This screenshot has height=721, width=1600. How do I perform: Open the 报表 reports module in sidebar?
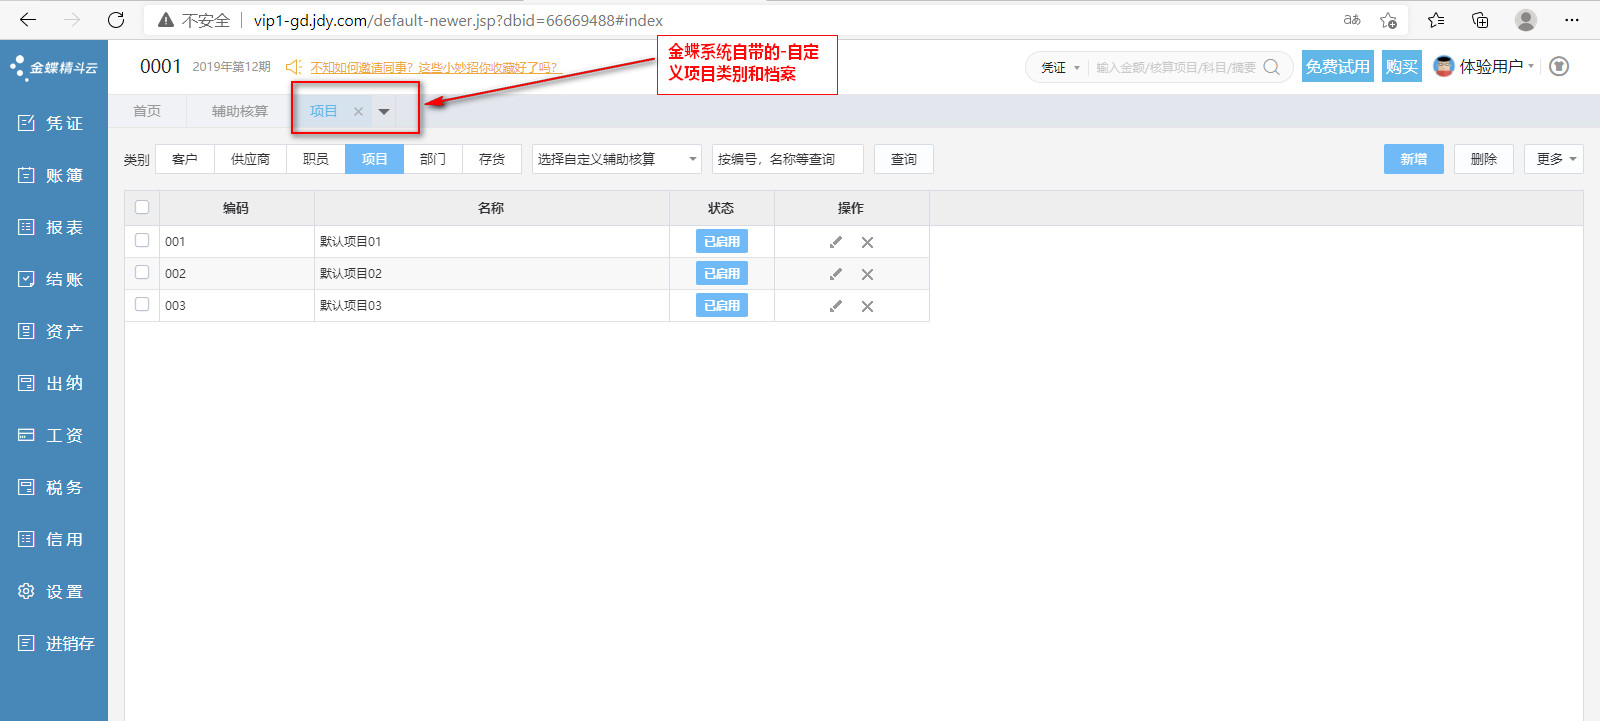pos(53,227)
